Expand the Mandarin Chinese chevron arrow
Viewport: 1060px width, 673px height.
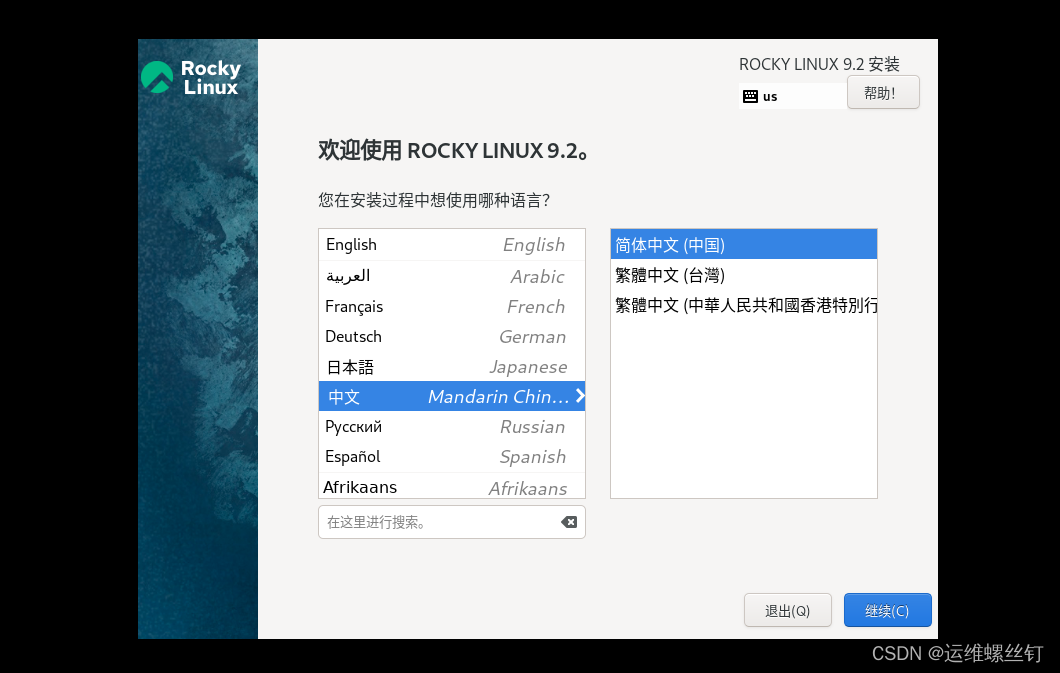pos(579,396)
